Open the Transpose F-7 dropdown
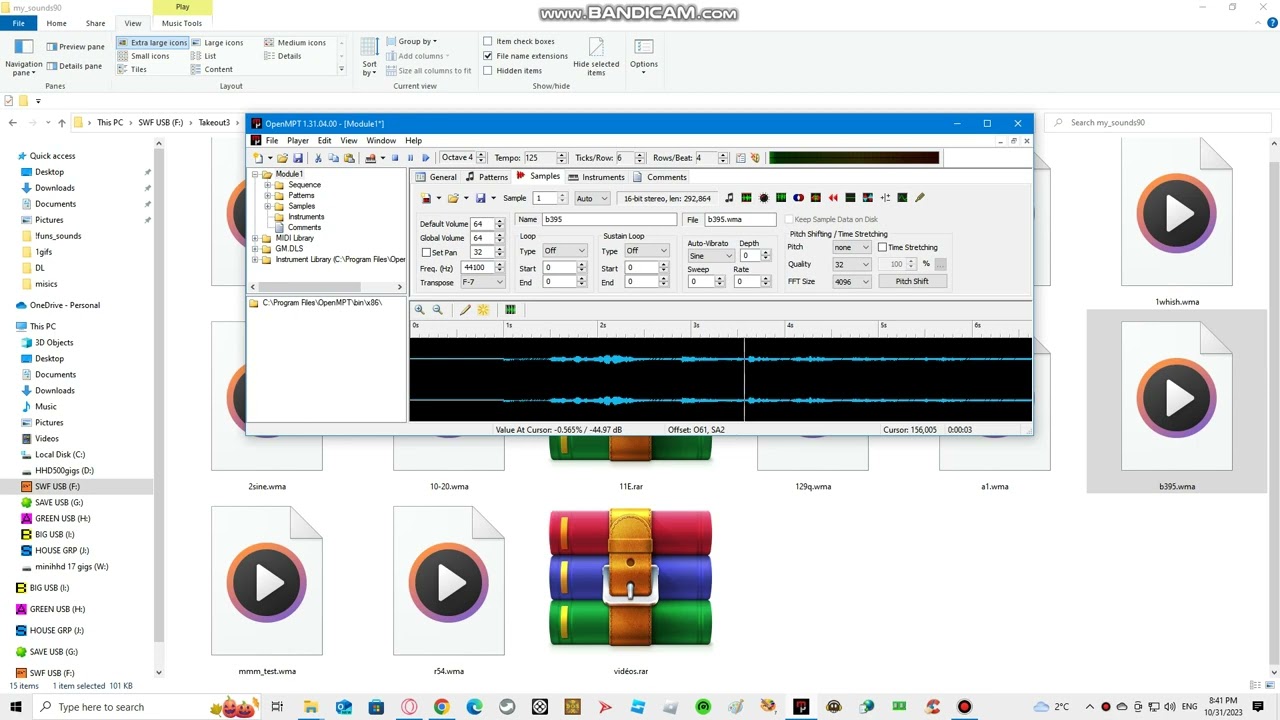Image resolution: width=1280 pixels, height=720 pixels. coord(482,282)
